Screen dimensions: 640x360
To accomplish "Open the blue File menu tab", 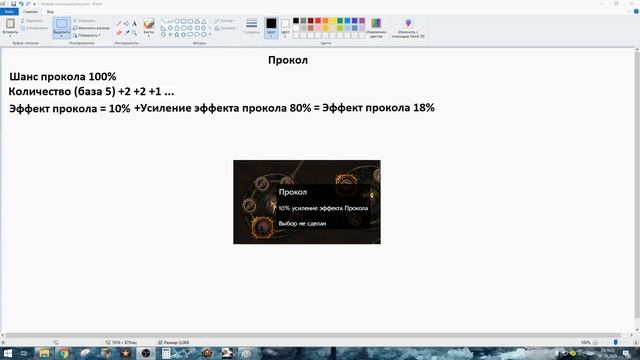I will pyautogui.click(x=9, y=11).
